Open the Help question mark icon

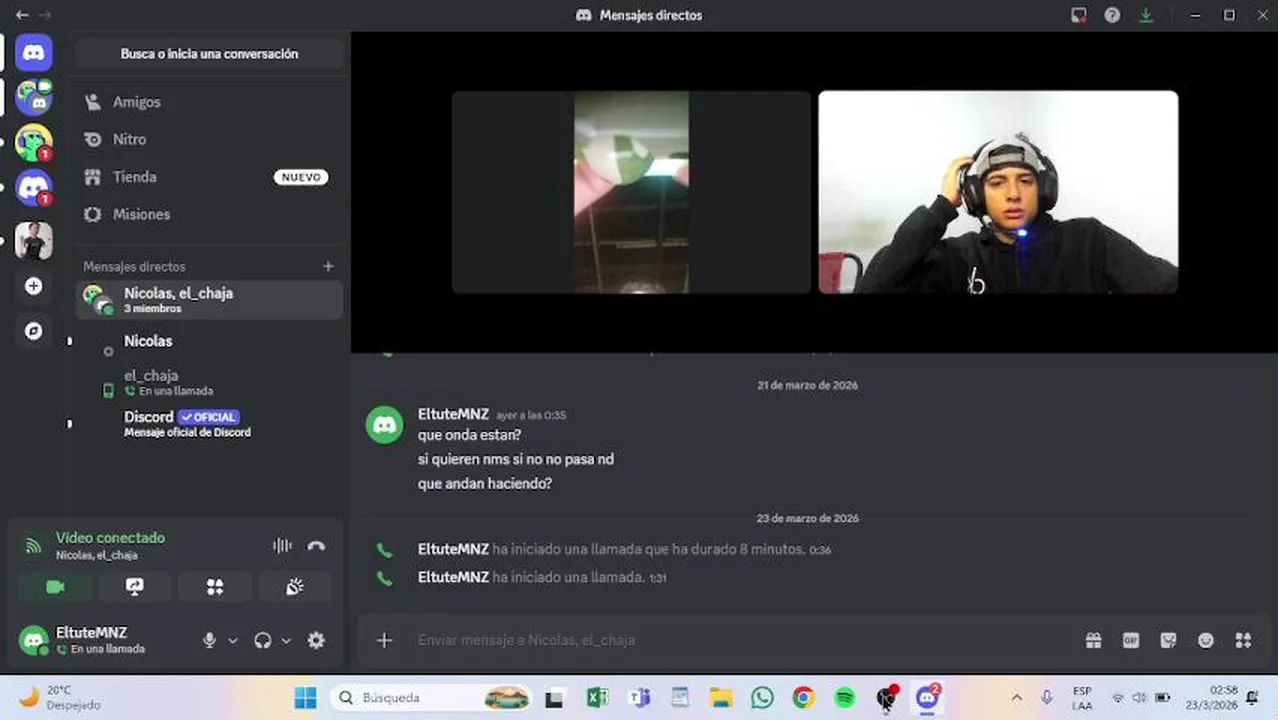tap(1112, 15)
